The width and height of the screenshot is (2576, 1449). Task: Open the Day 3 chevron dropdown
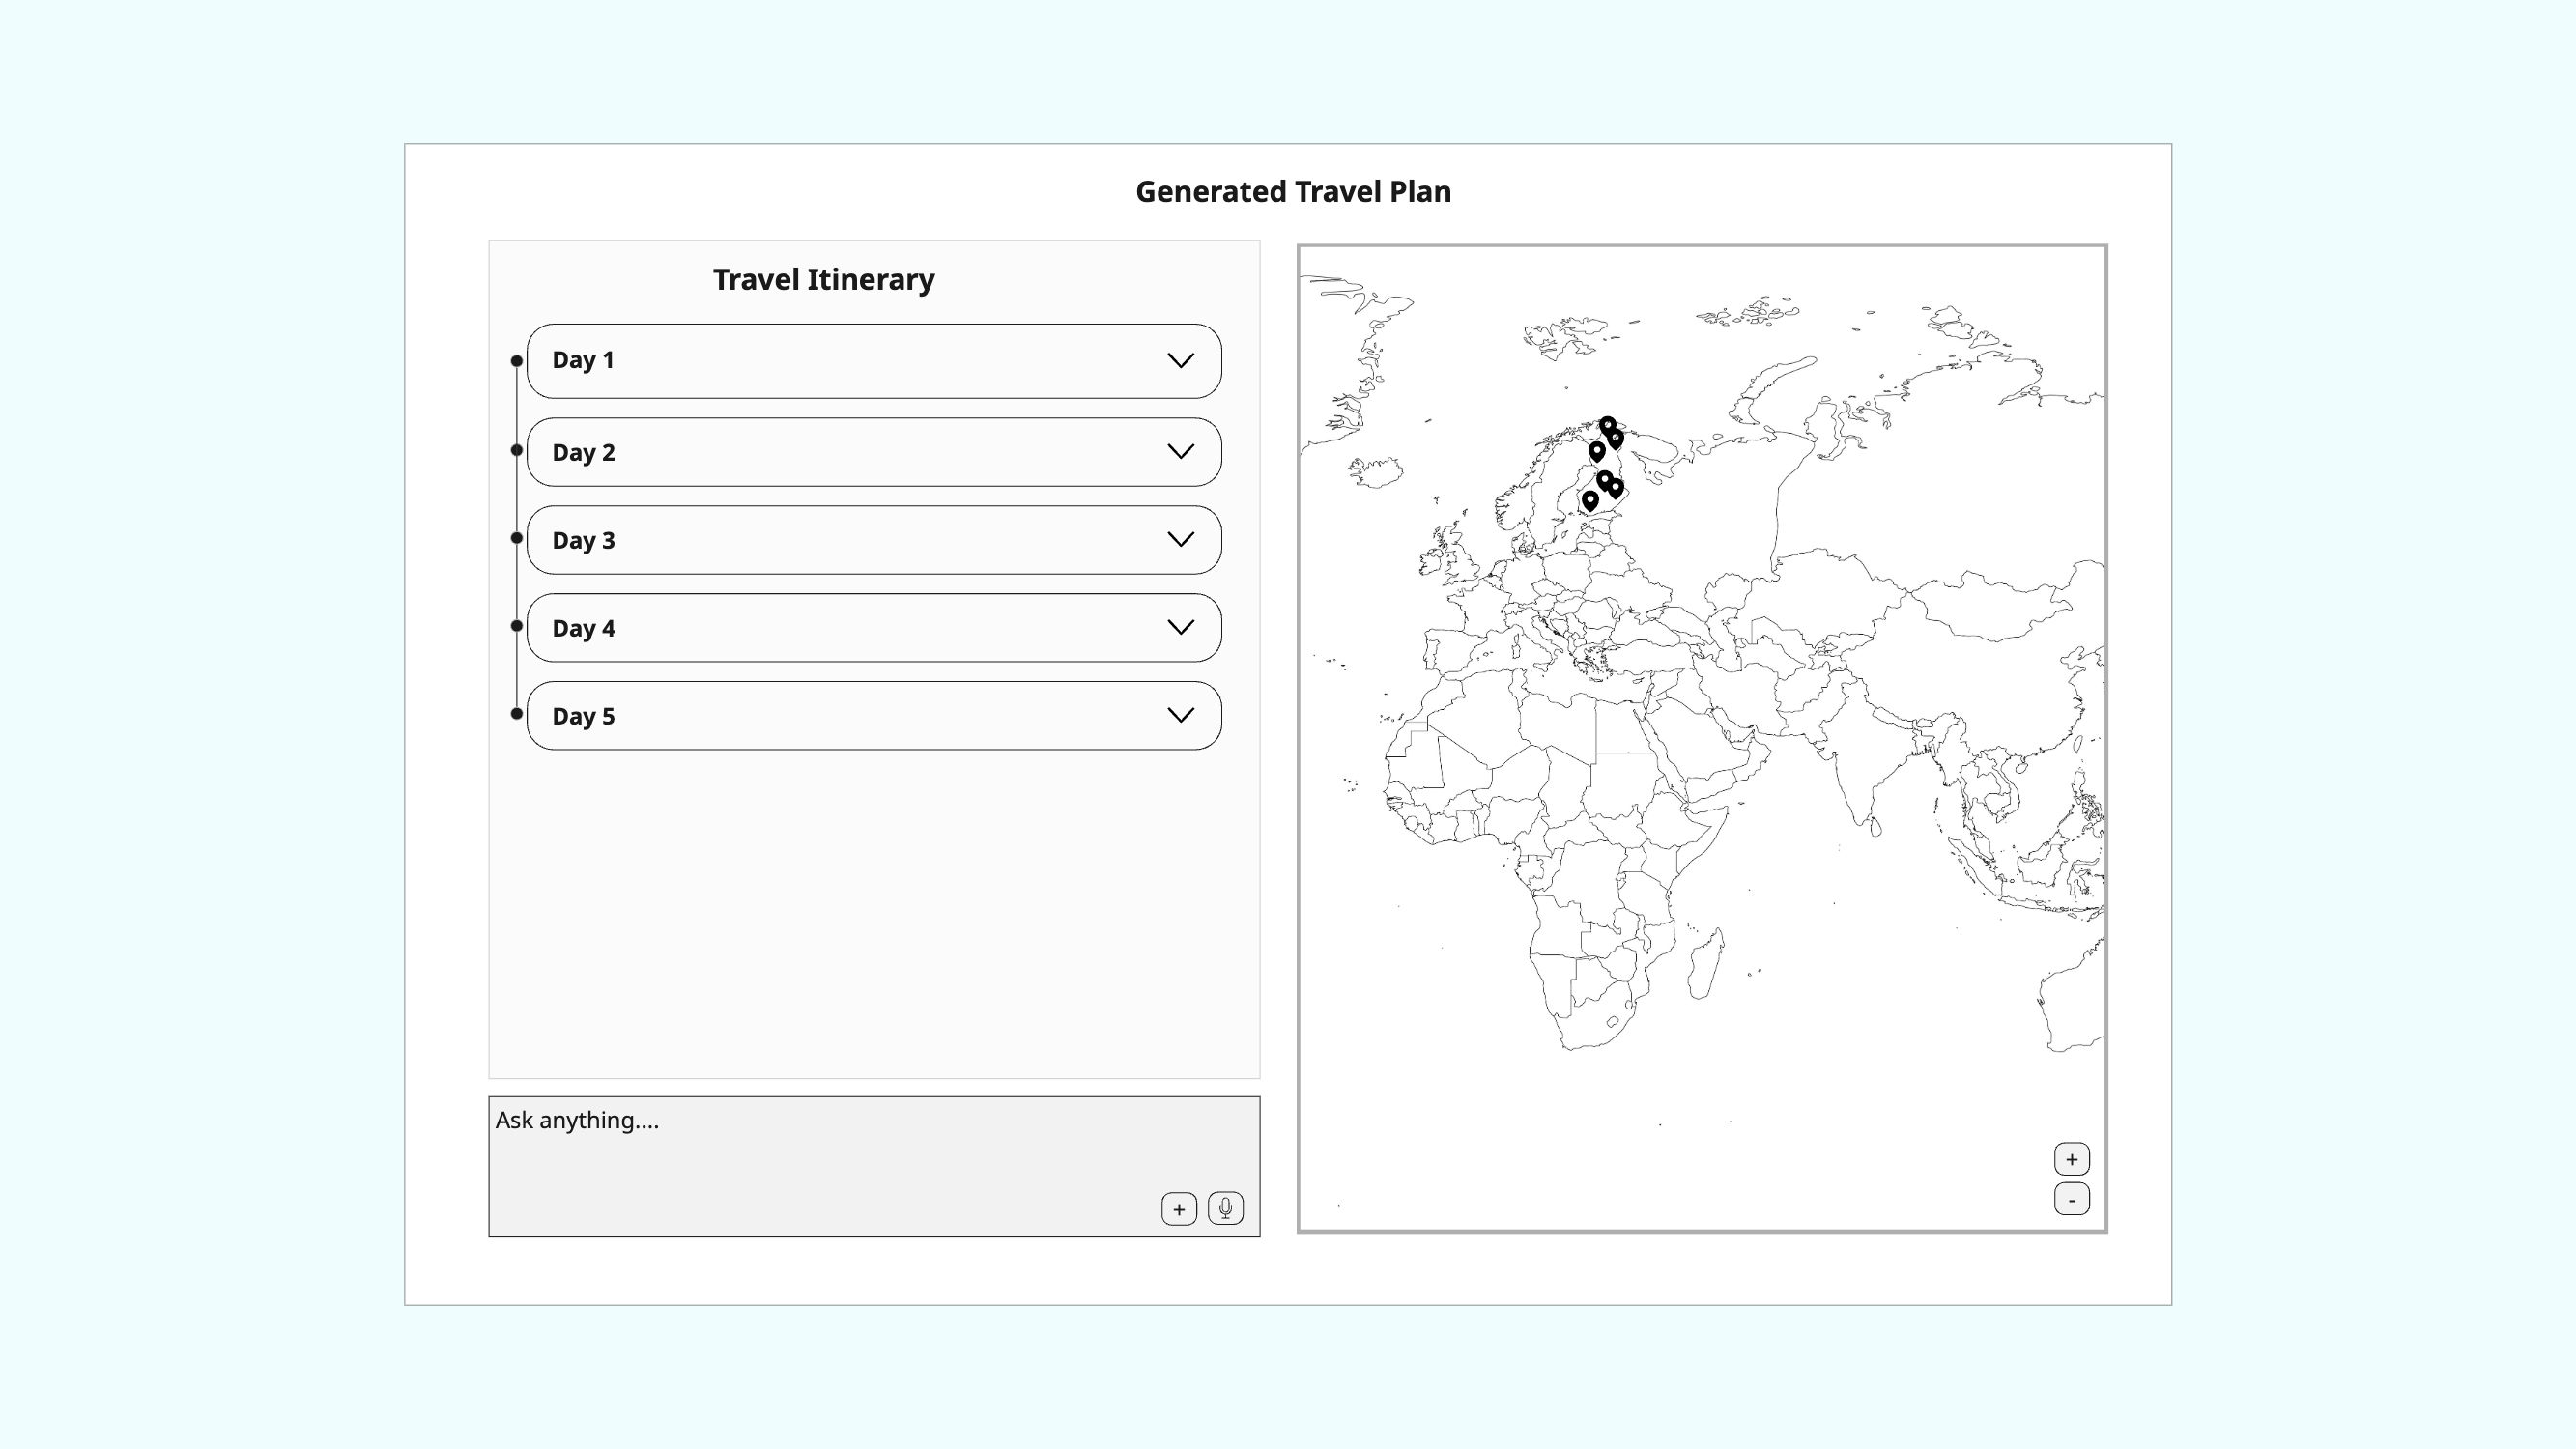[x=1180, y=540]
